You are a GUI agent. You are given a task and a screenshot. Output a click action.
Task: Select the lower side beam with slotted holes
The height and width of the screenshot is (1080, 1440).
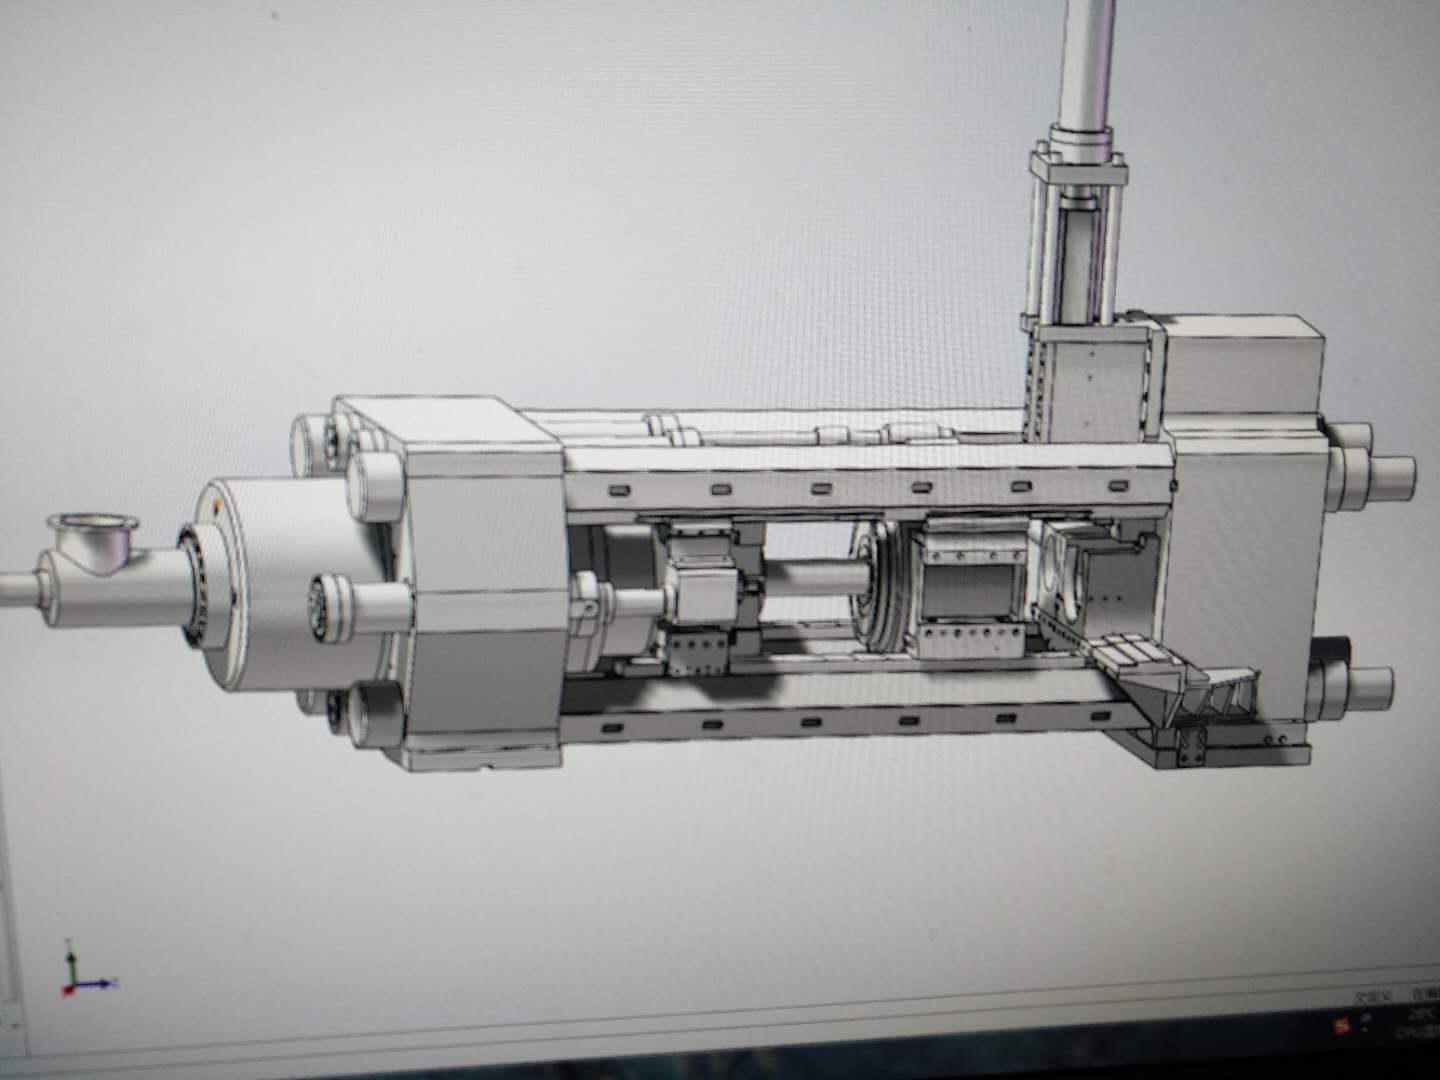[850, 722]
